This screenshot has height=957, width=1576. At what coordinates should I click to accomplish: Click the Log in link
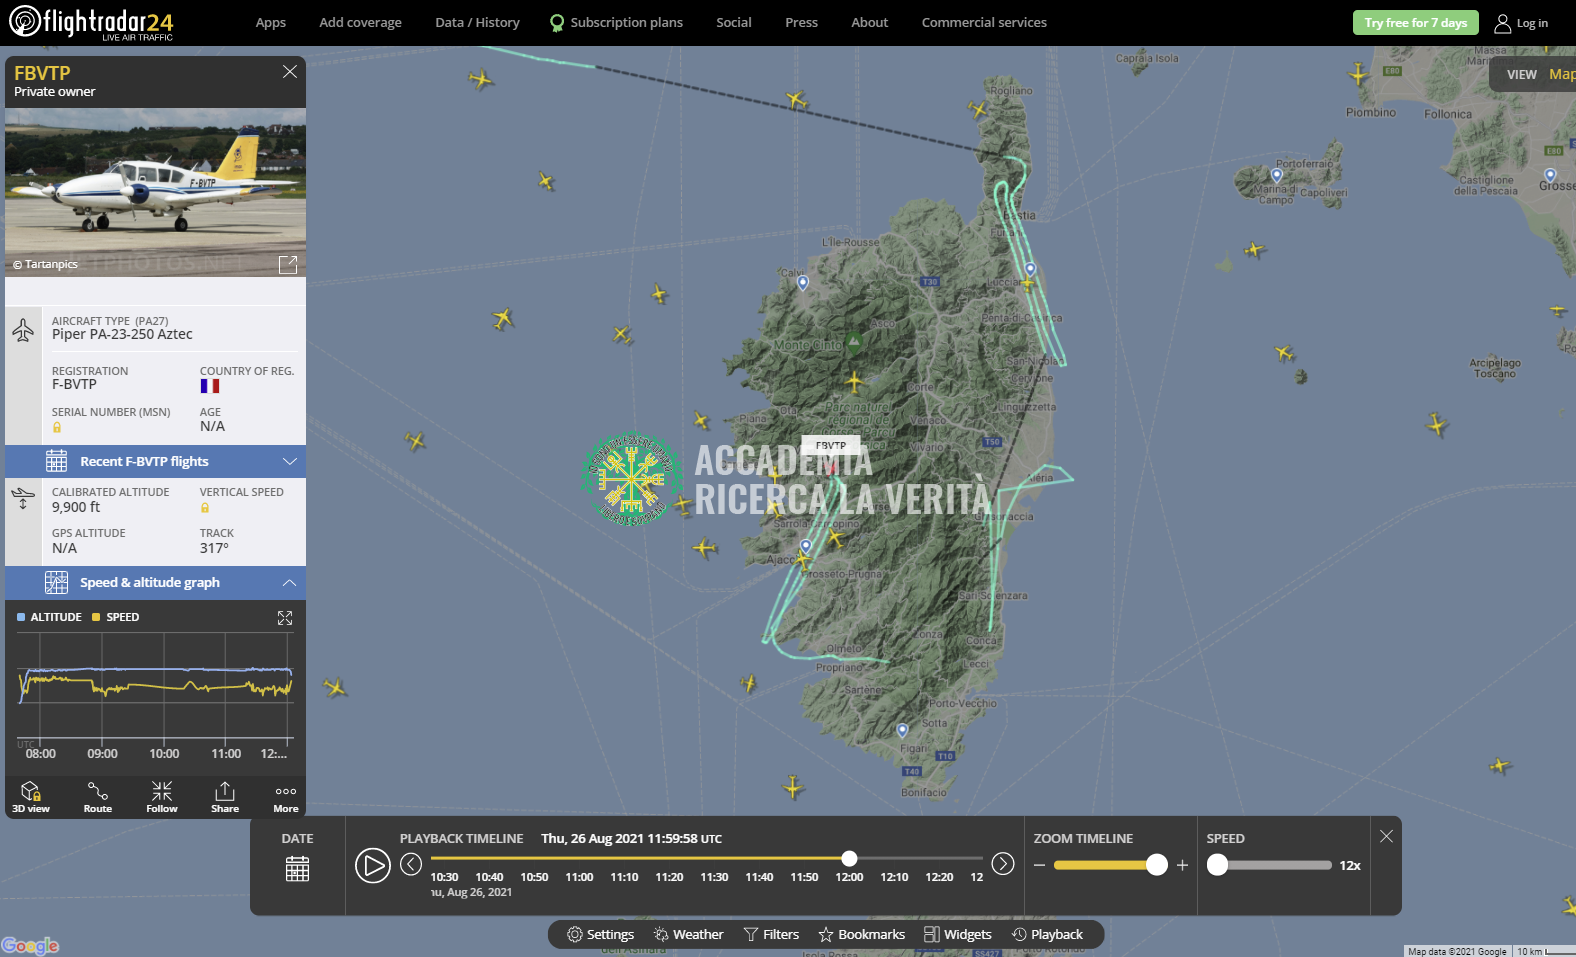tap(1521, 23)
